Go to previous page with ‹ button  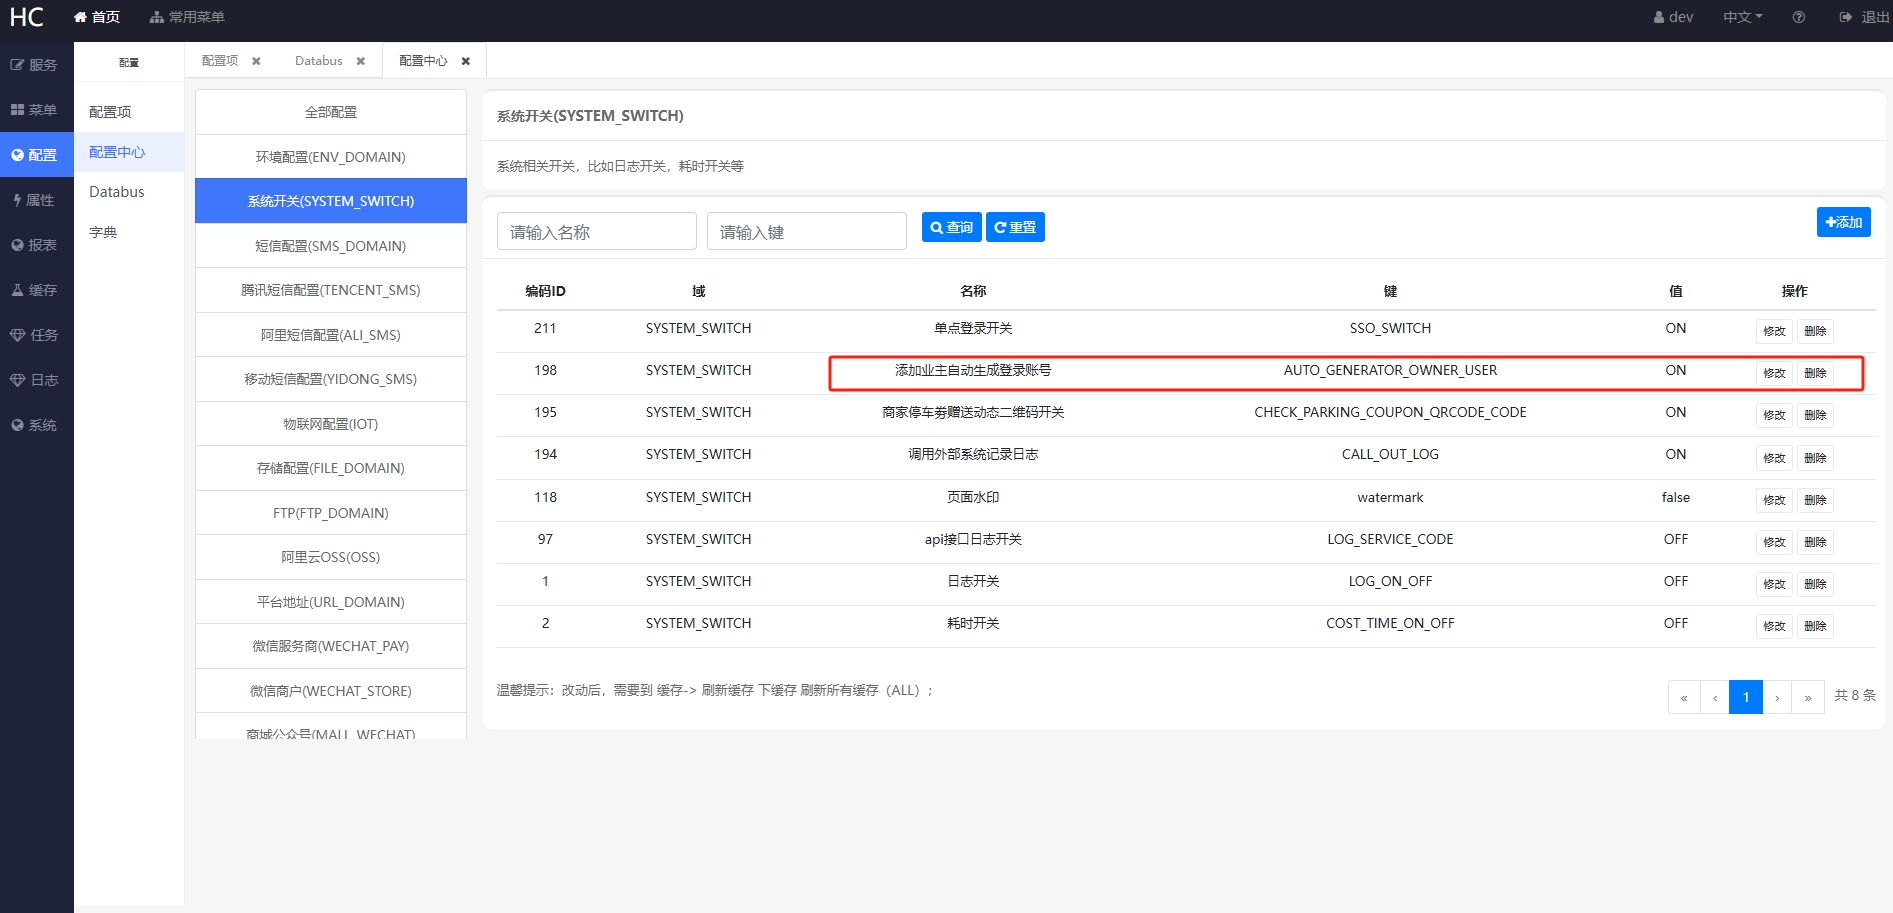coord(1715,697)
